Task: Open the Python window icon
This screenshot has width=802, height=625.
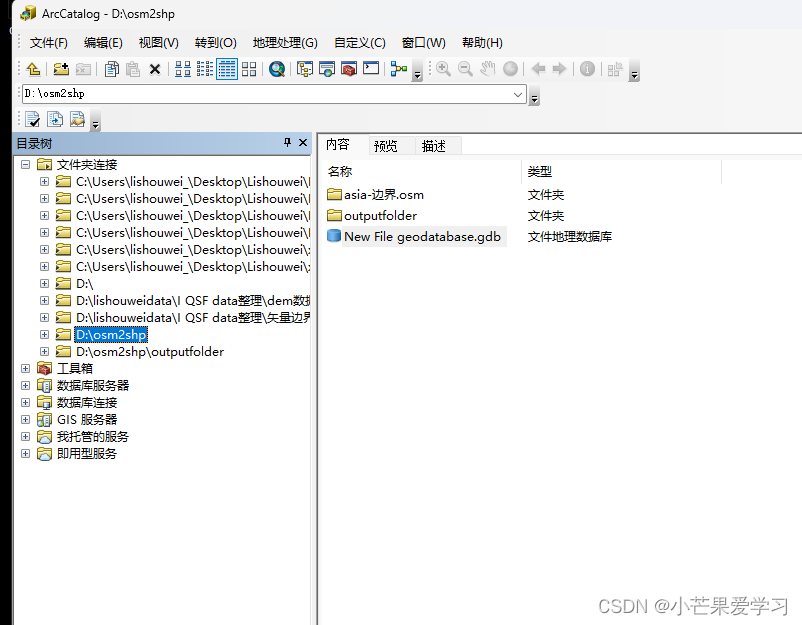Action: coord(371,68)
